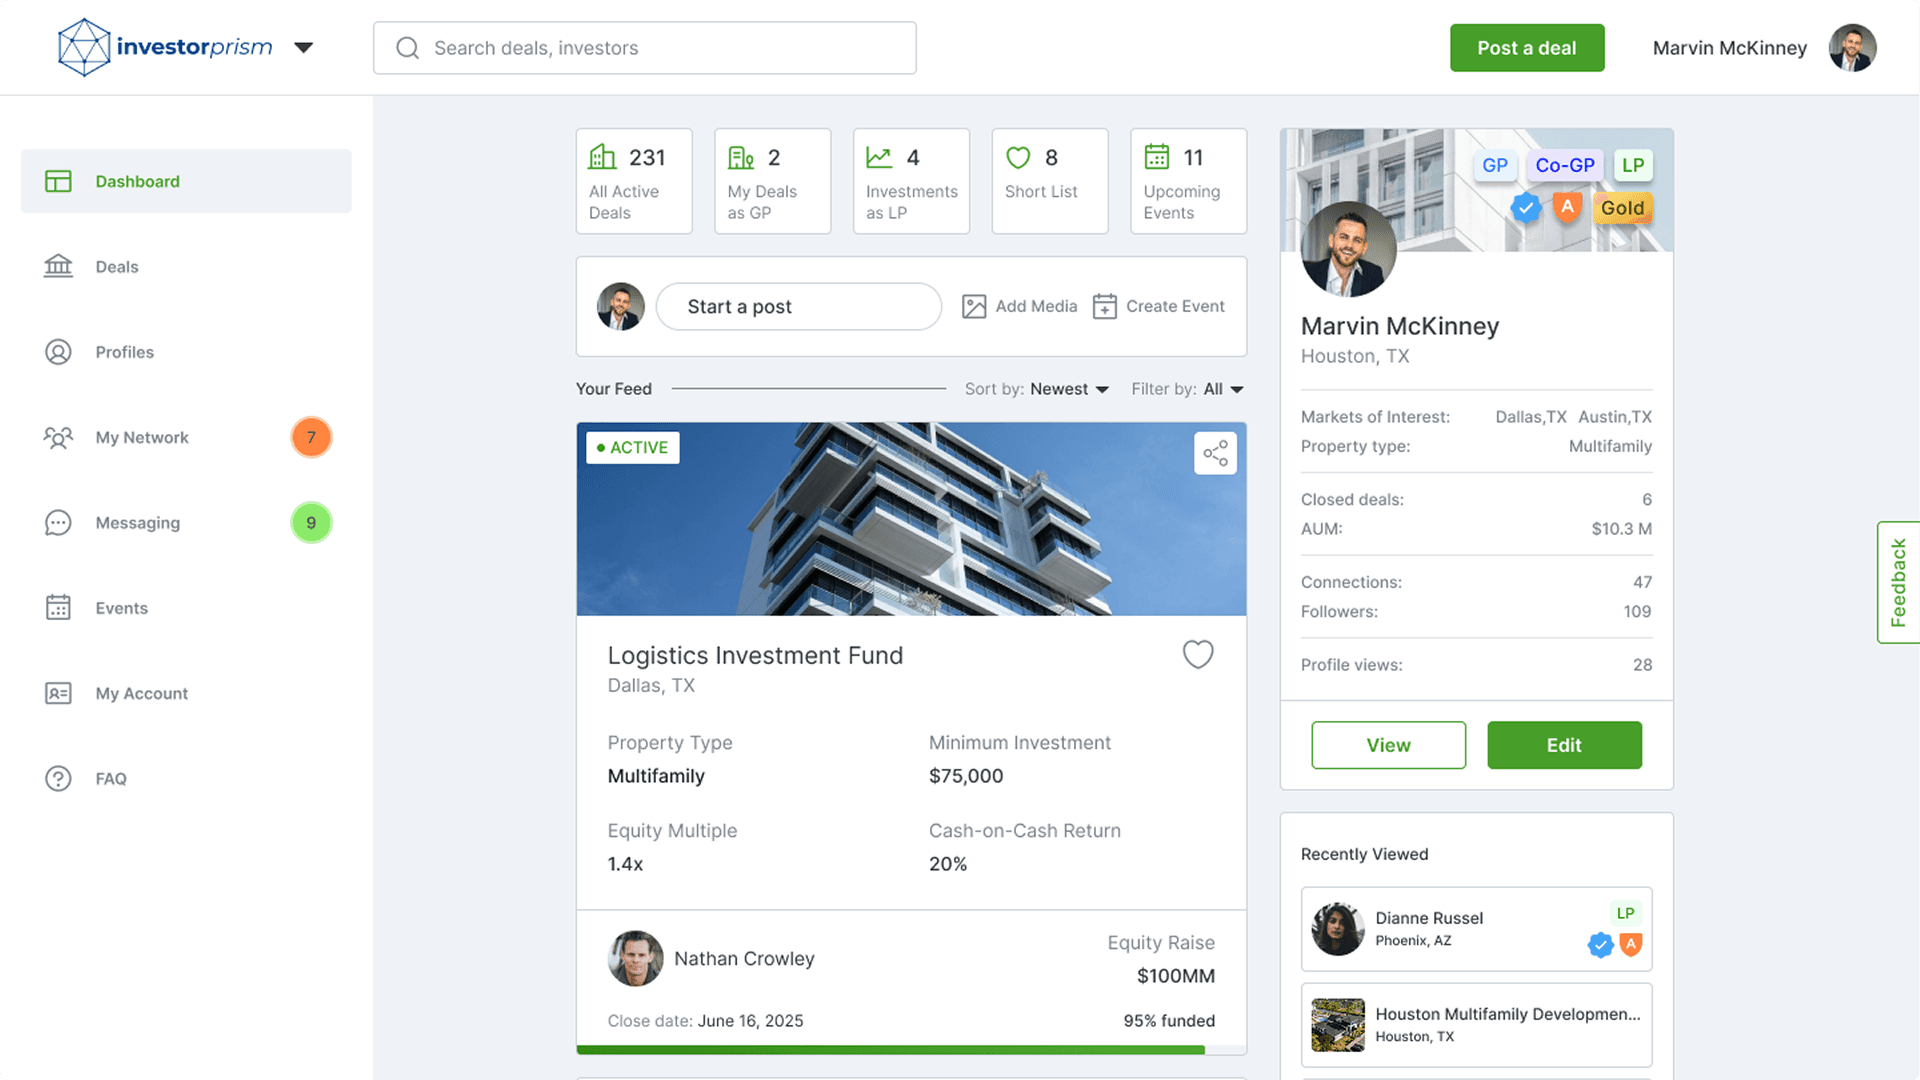1920x1080 pixels.
Task: Click the Create Event calendar icon
Action: click(1104, 306)
